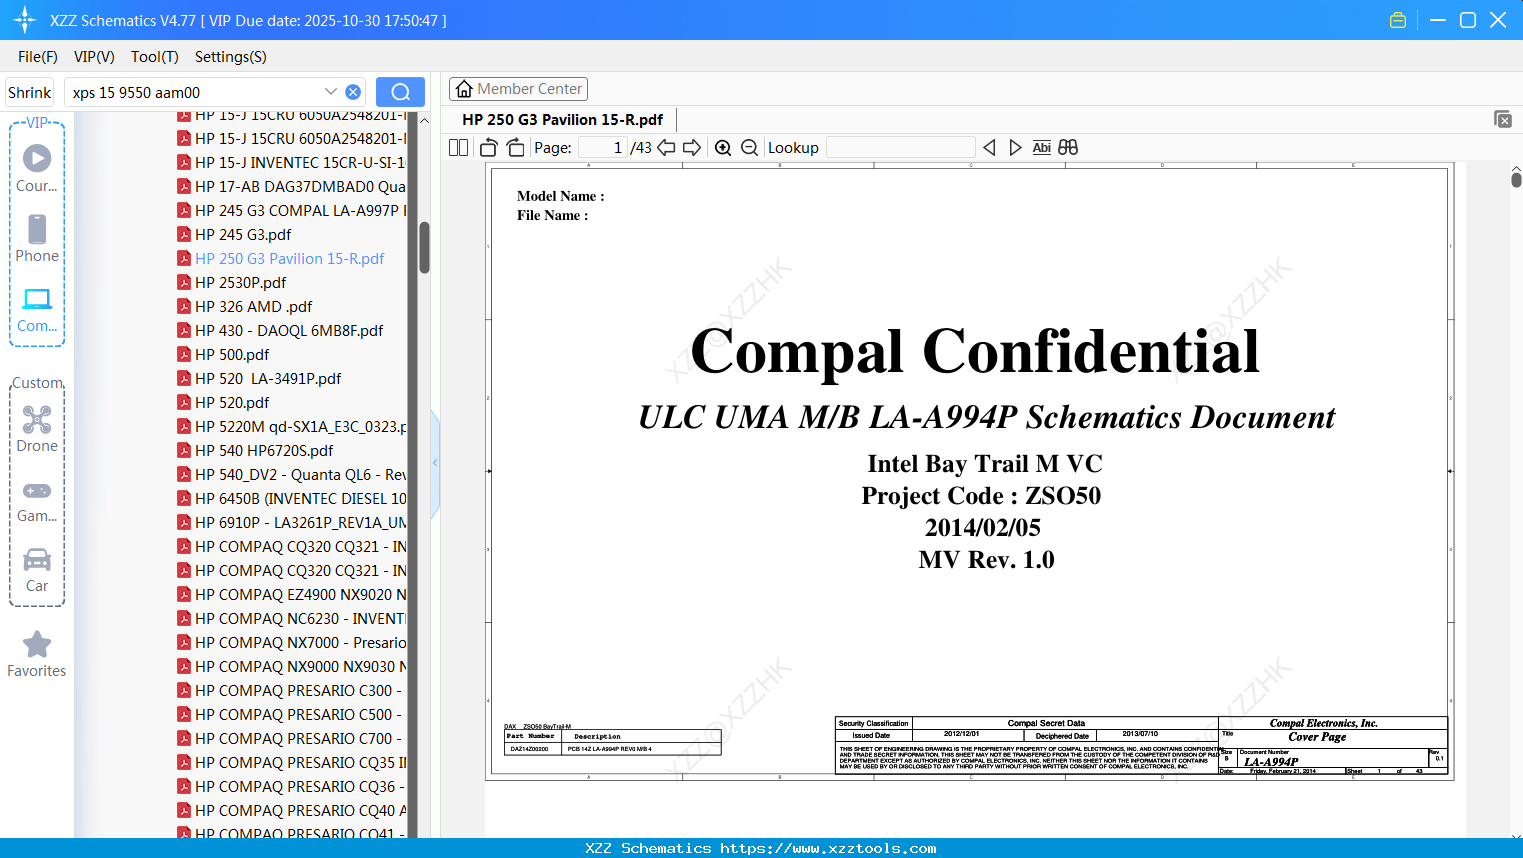This screenshot has width=1523, height=858.
Task: Click the Lookup text field
Action: tap(900, 147)
